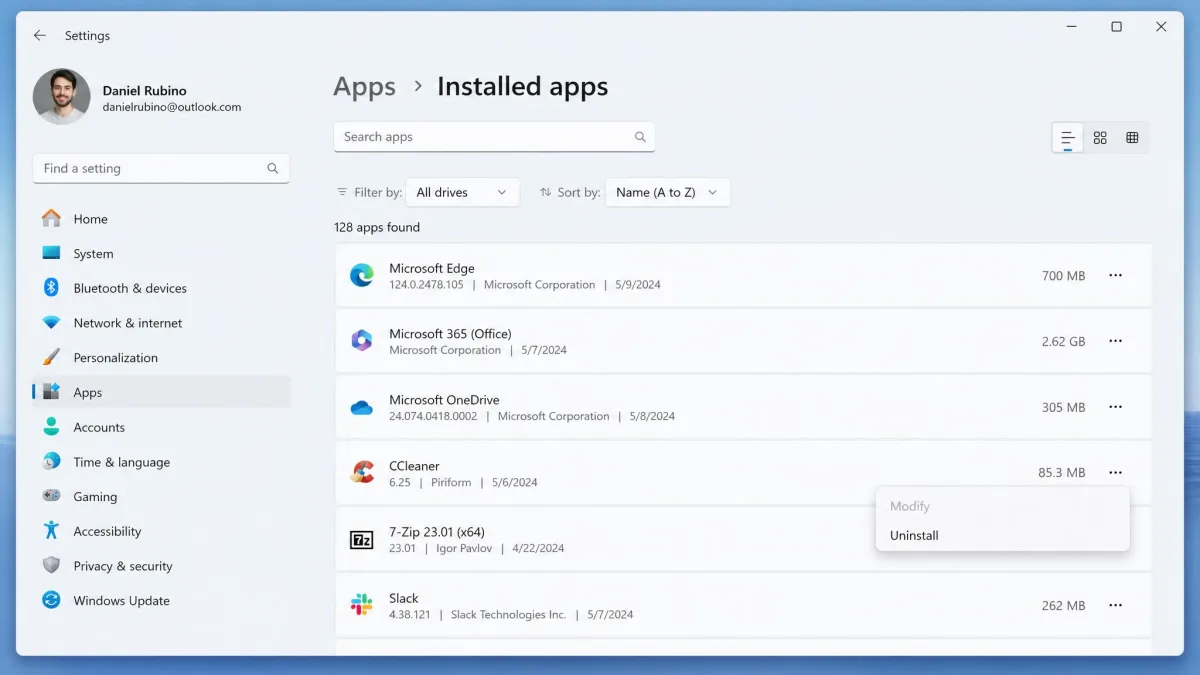The width and height of the screenshot is (1200, 675).
Task: Click the CCleaner name text
Action: pyautogui.click(x=414, y=466)
